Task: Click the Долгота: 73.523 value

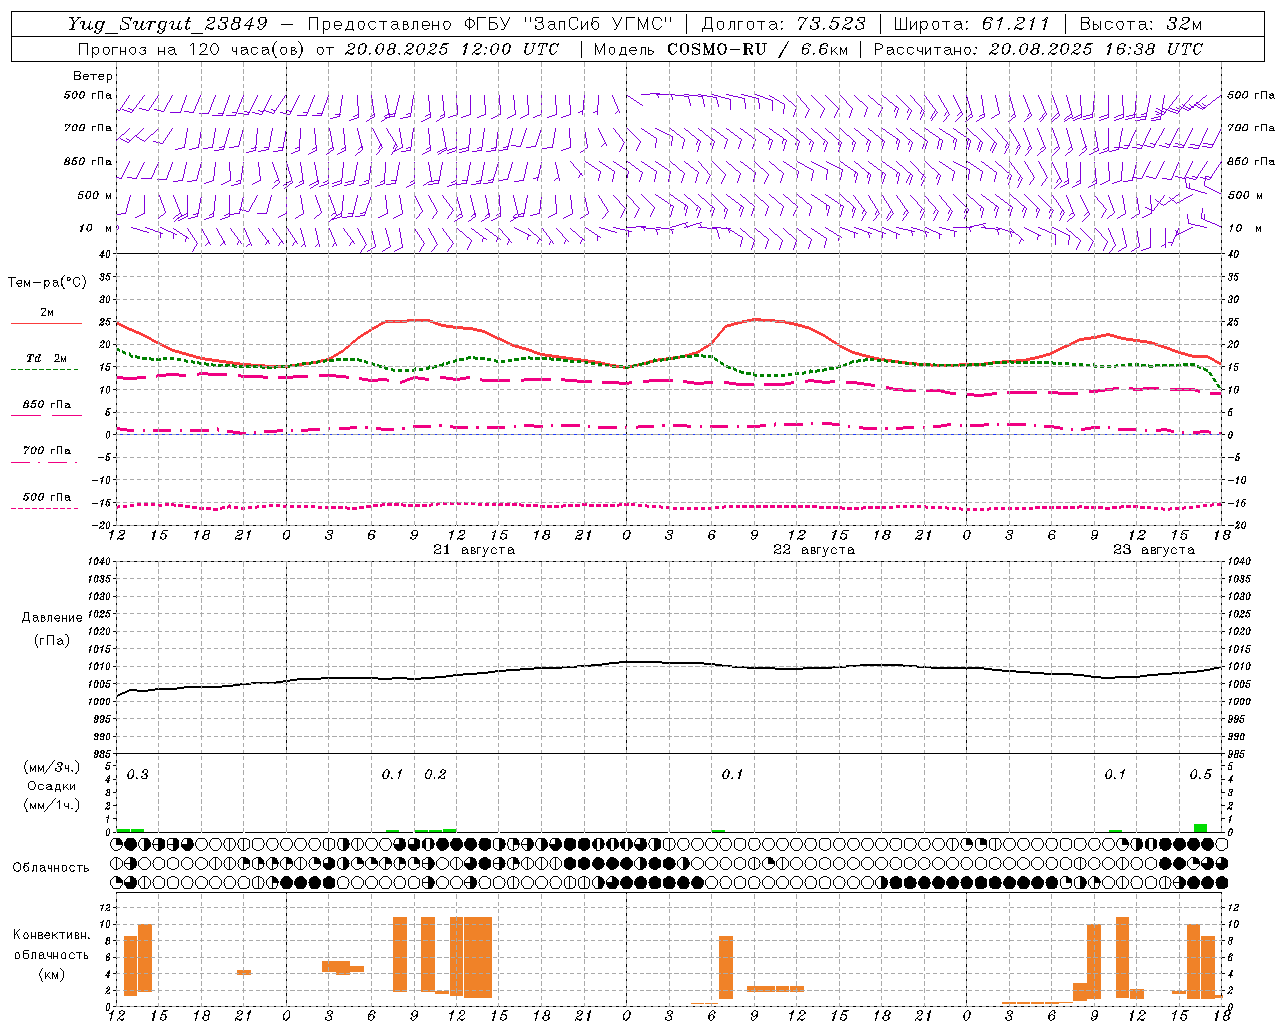Action: 784,24
